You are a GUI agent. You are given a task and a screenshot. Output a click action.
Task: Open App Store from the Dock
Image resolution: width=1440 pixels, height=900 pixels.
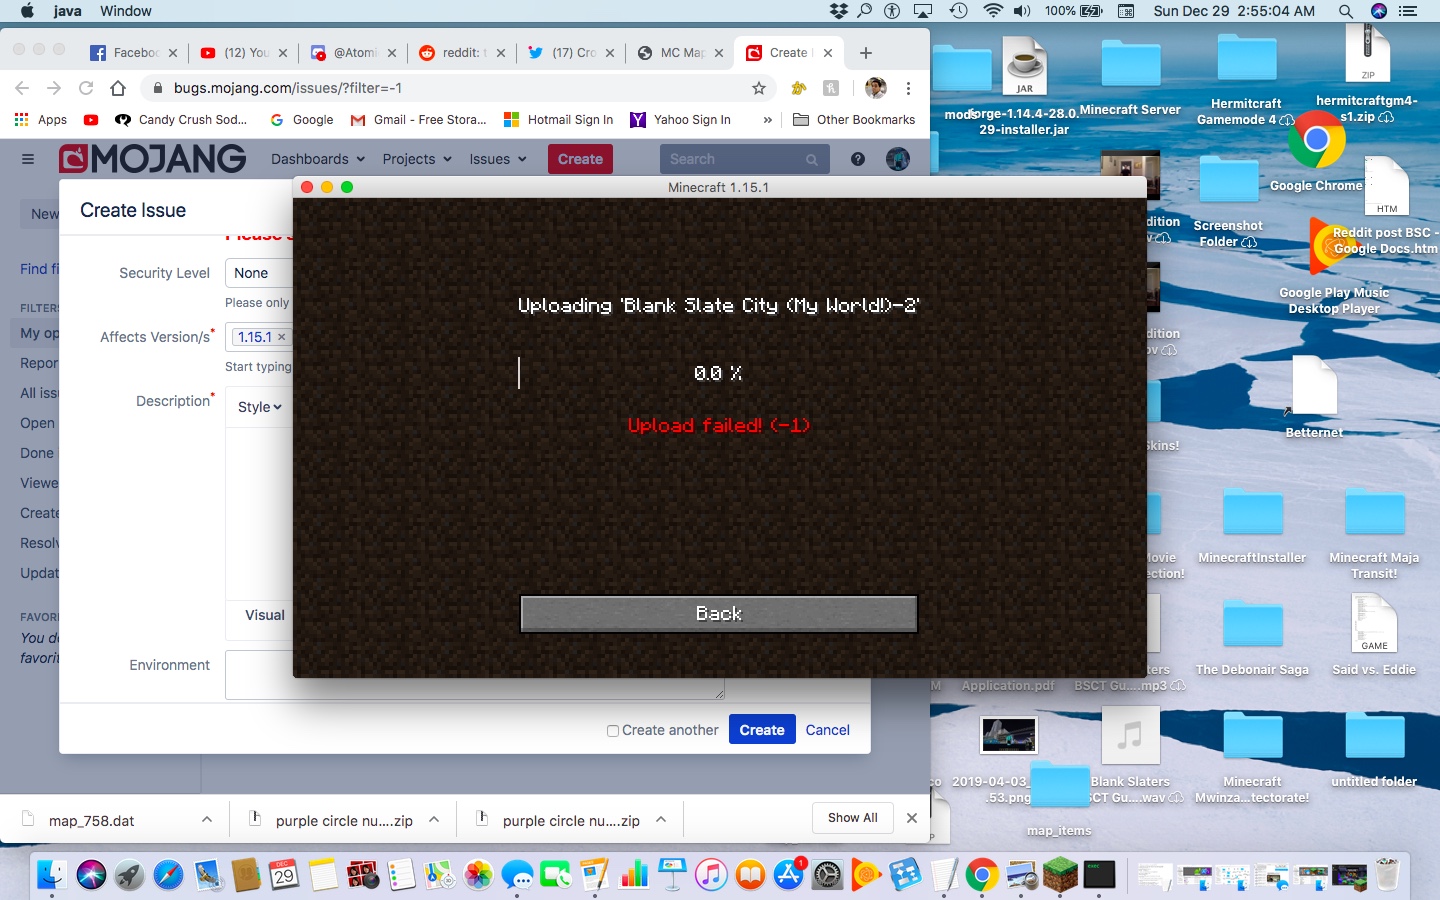click(x=789, y=875)
